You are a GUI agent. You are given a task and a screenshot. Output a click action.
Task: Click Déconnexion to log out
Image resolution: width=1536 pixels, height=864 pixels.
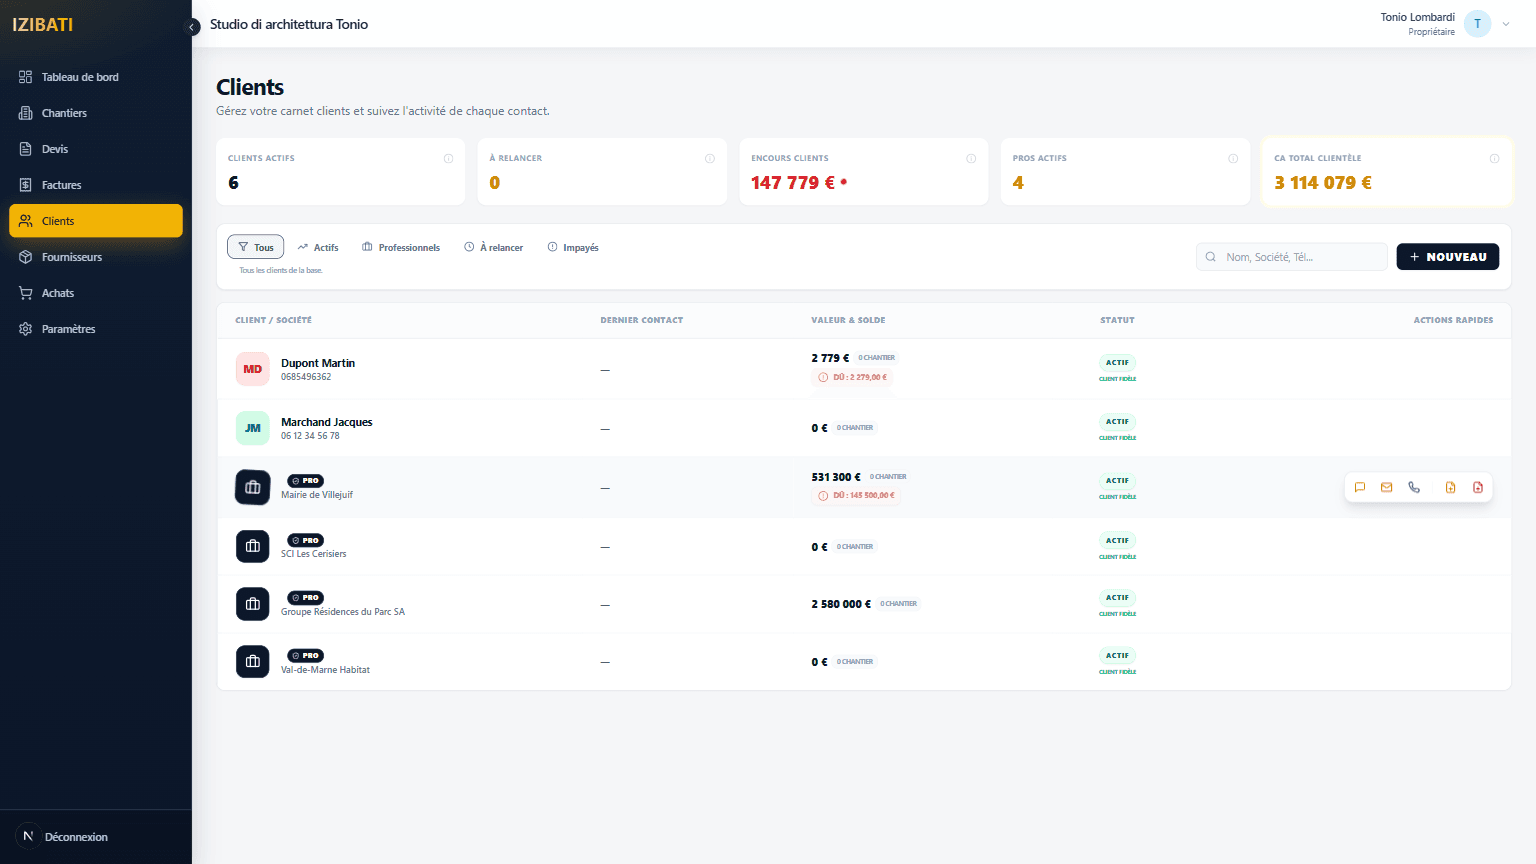tap(76, 837)
